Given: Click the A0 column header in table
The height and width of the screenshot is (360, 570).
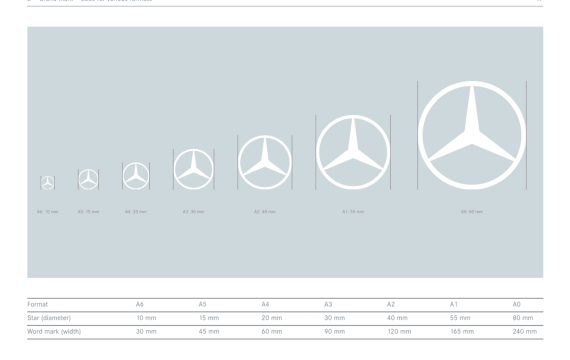Looking at the screenshot, I should (517, 304).
